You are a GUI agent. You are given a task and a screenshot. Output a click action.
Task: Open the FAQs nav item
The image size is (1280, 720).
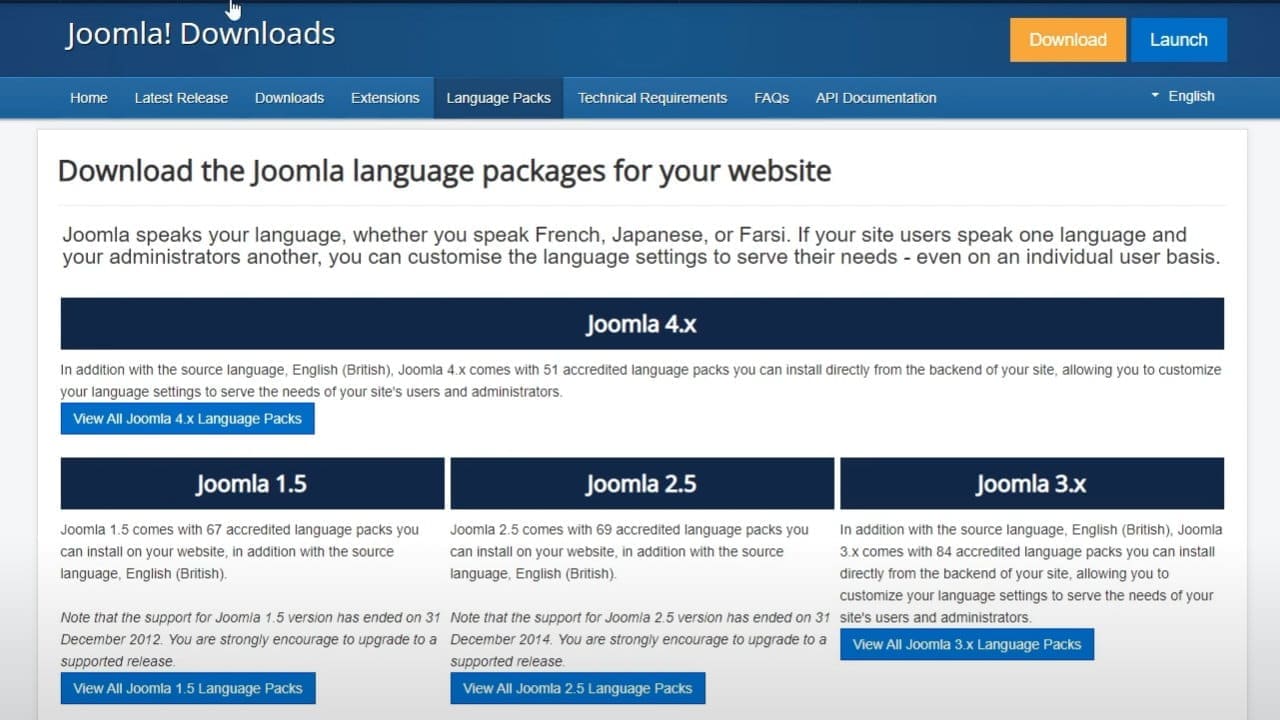tap(772, 98)
